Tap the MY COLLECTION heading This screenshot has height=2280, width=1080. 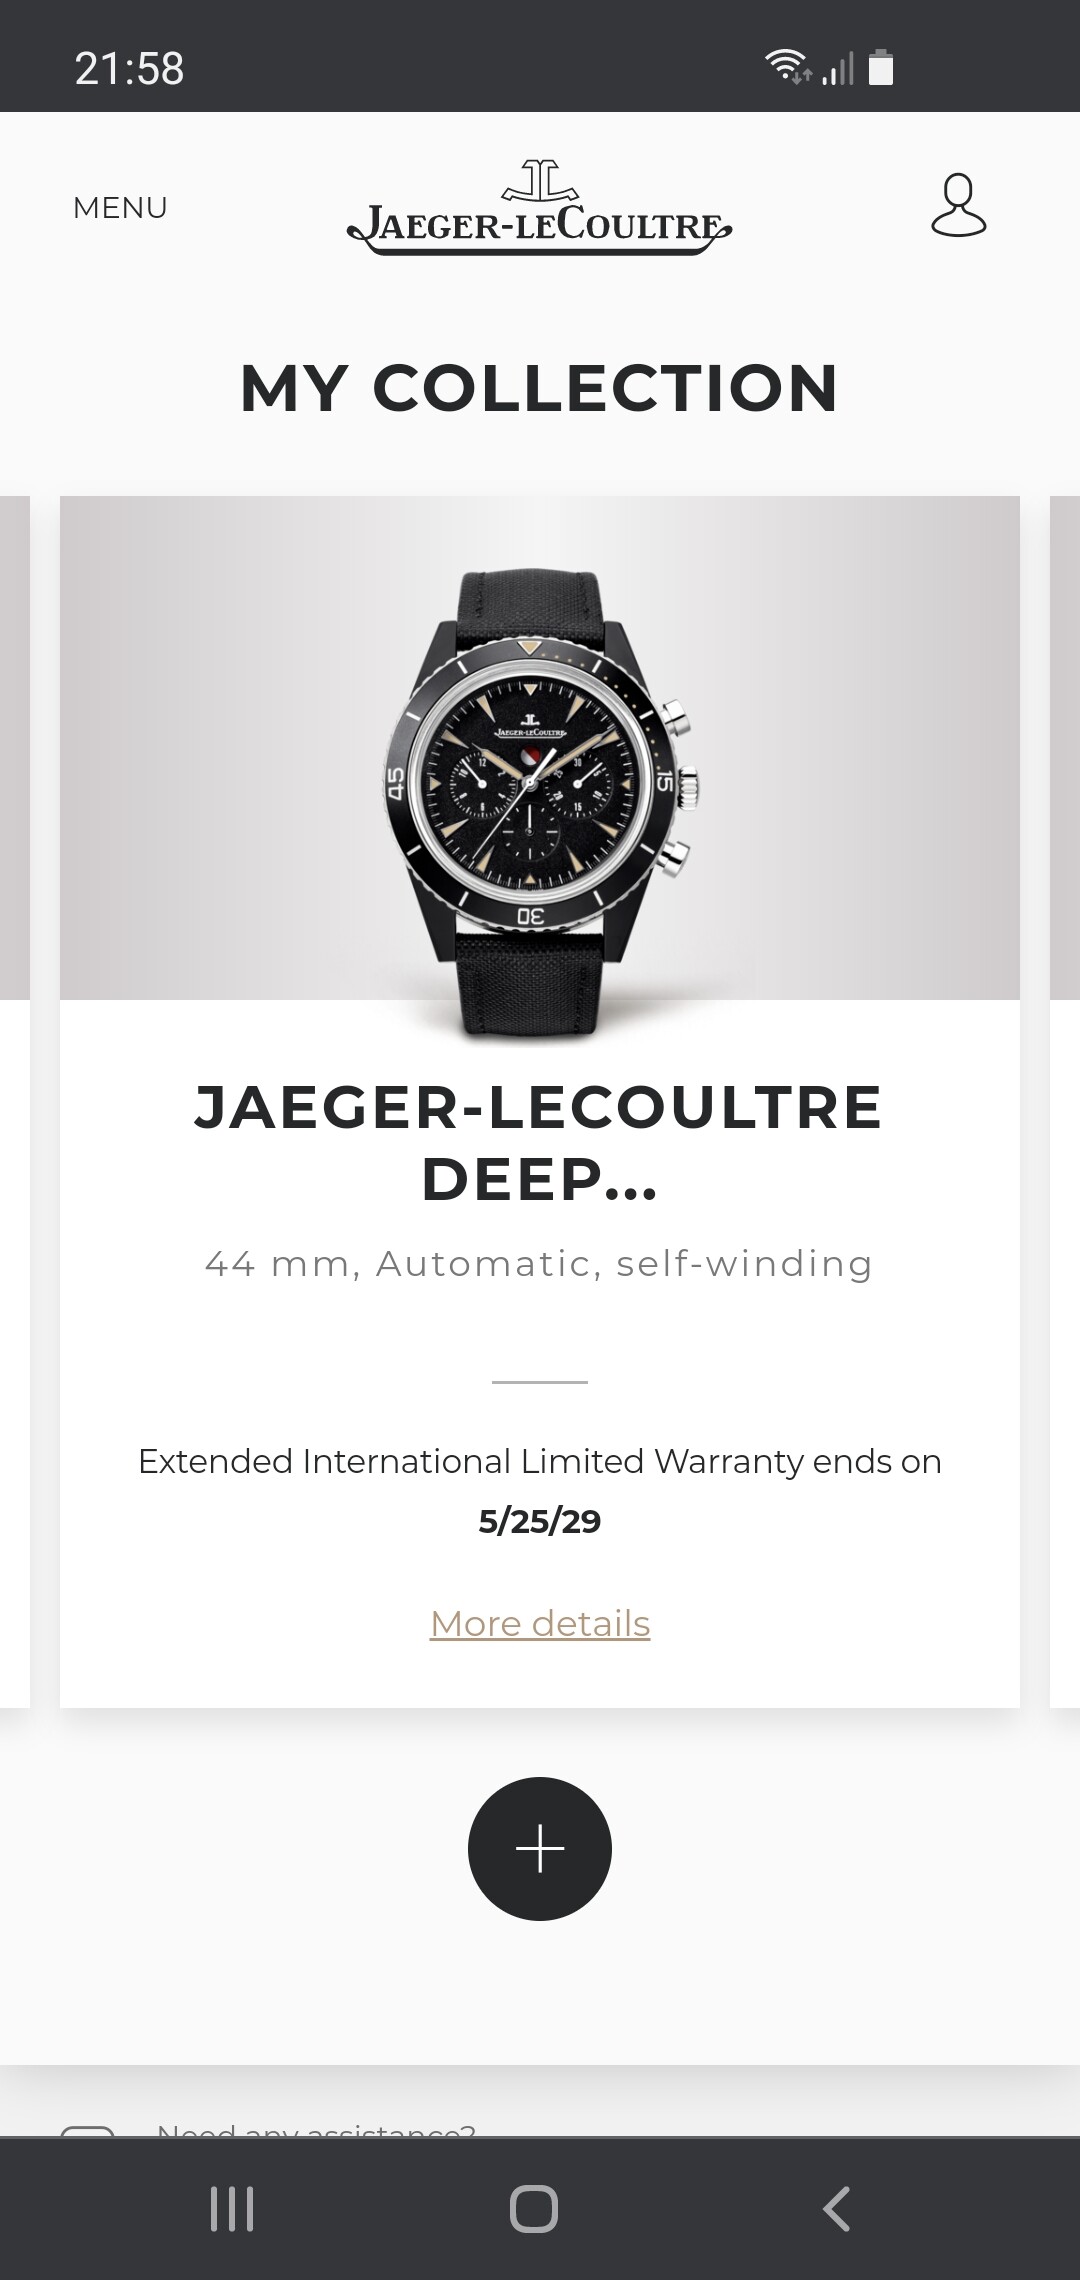(x=540, y=388)
